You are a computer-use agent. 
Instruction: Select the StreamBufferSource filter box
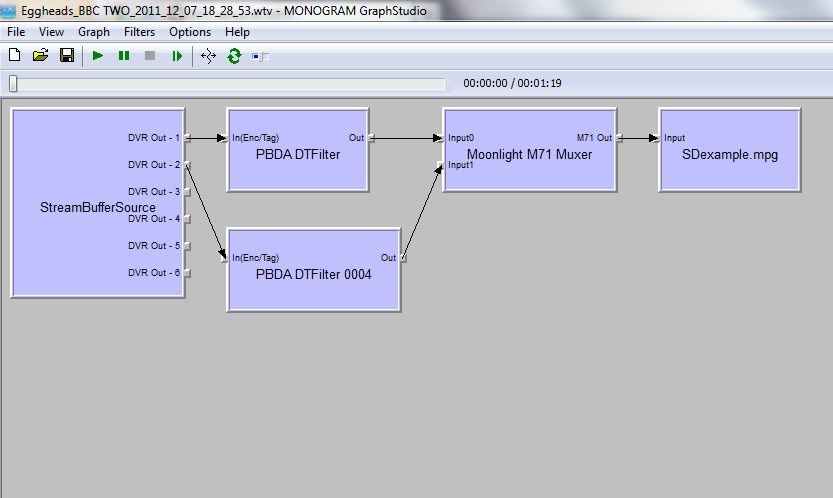[x=98, y=203]
